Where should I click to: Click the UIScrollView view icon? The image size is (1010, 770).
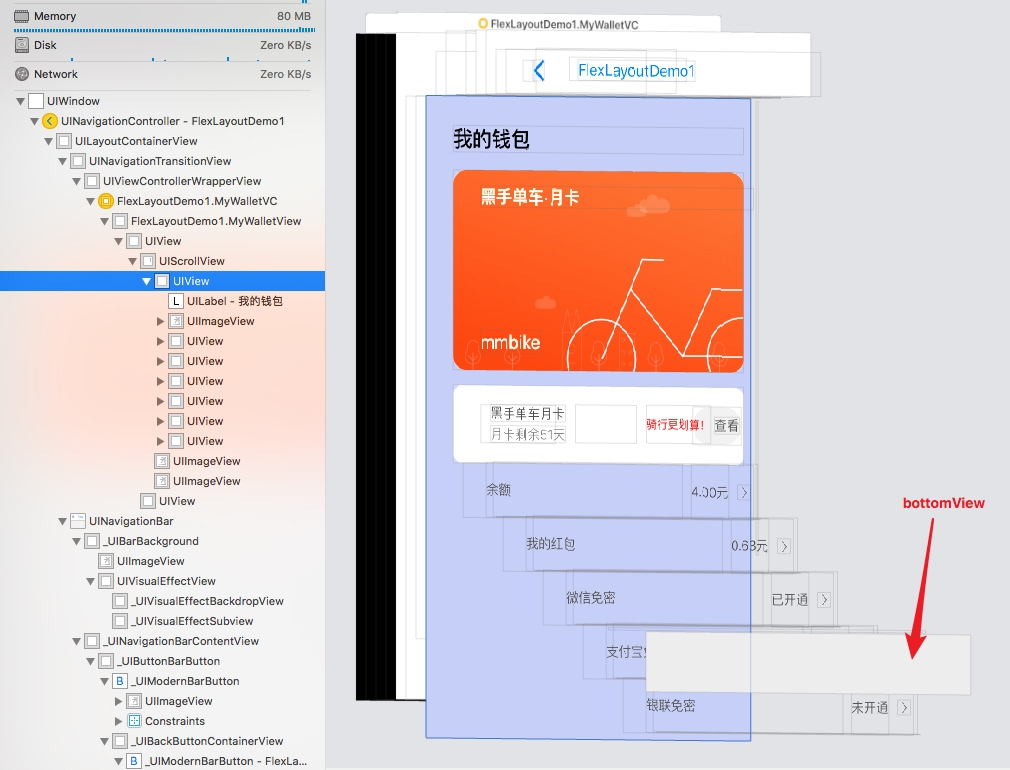click(x=148, y=261)
